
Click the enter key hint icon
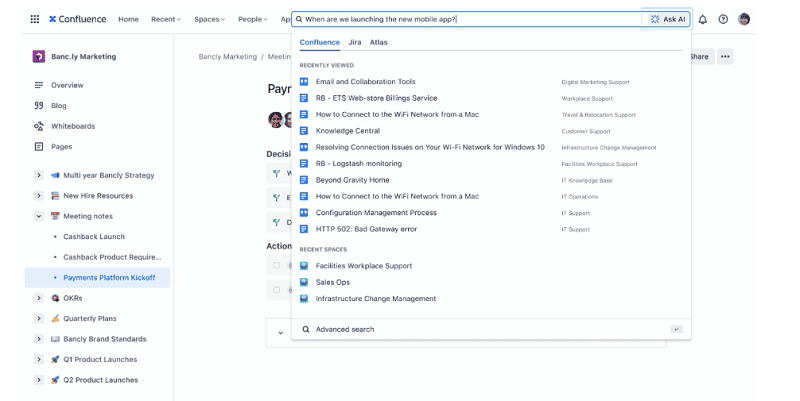pyautogui.click(x=676, y=329)
